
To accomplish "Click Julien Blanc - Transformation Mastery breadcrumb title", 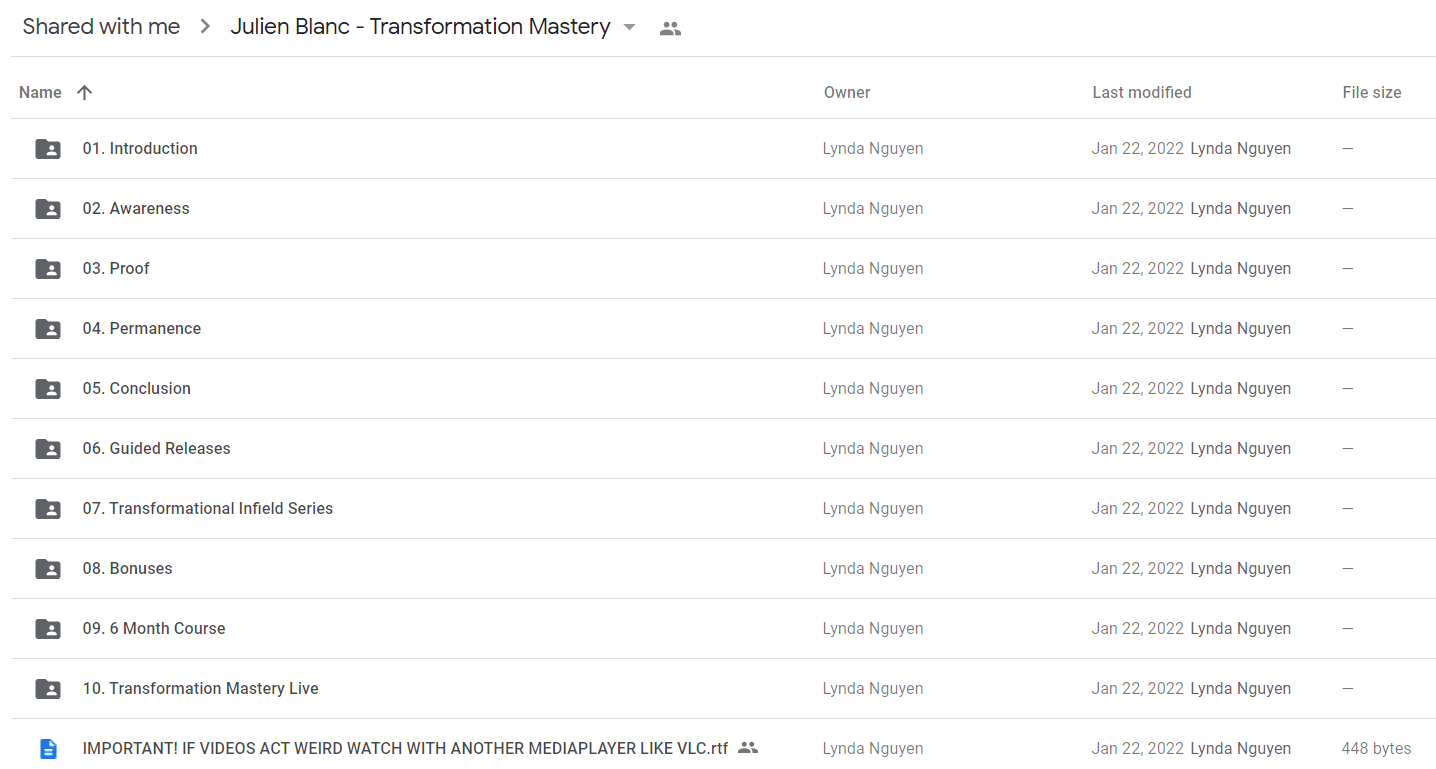I will pyautogui.click(x=420, y=27).
